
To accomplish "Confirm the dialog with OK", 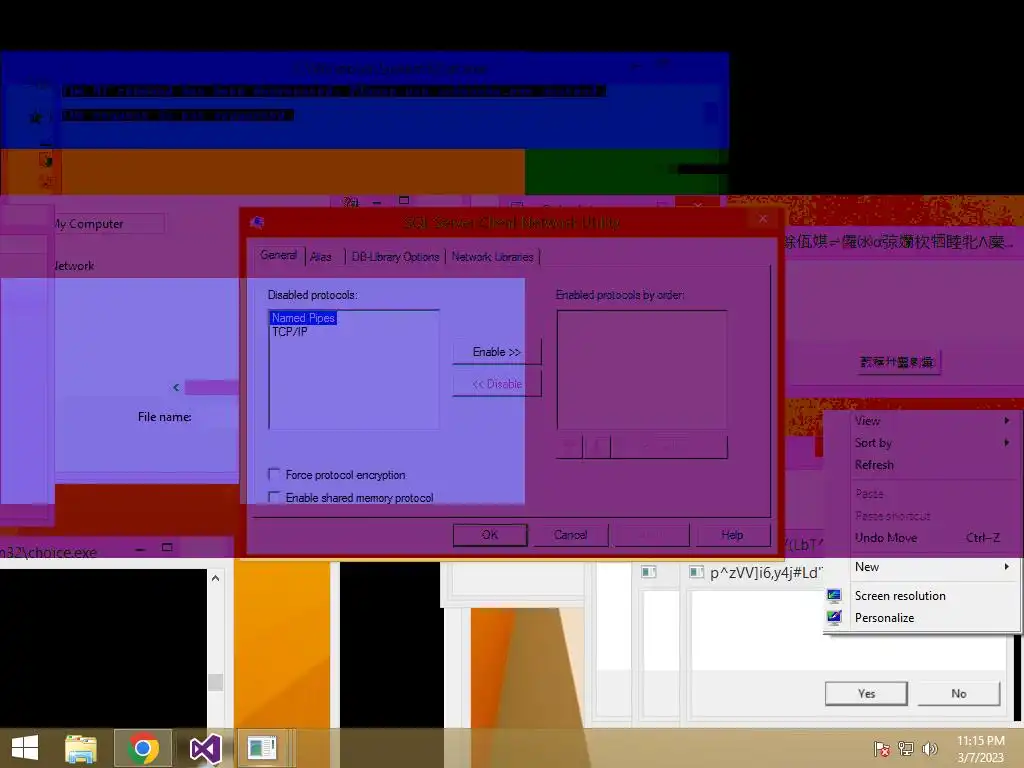I will 490,535.
